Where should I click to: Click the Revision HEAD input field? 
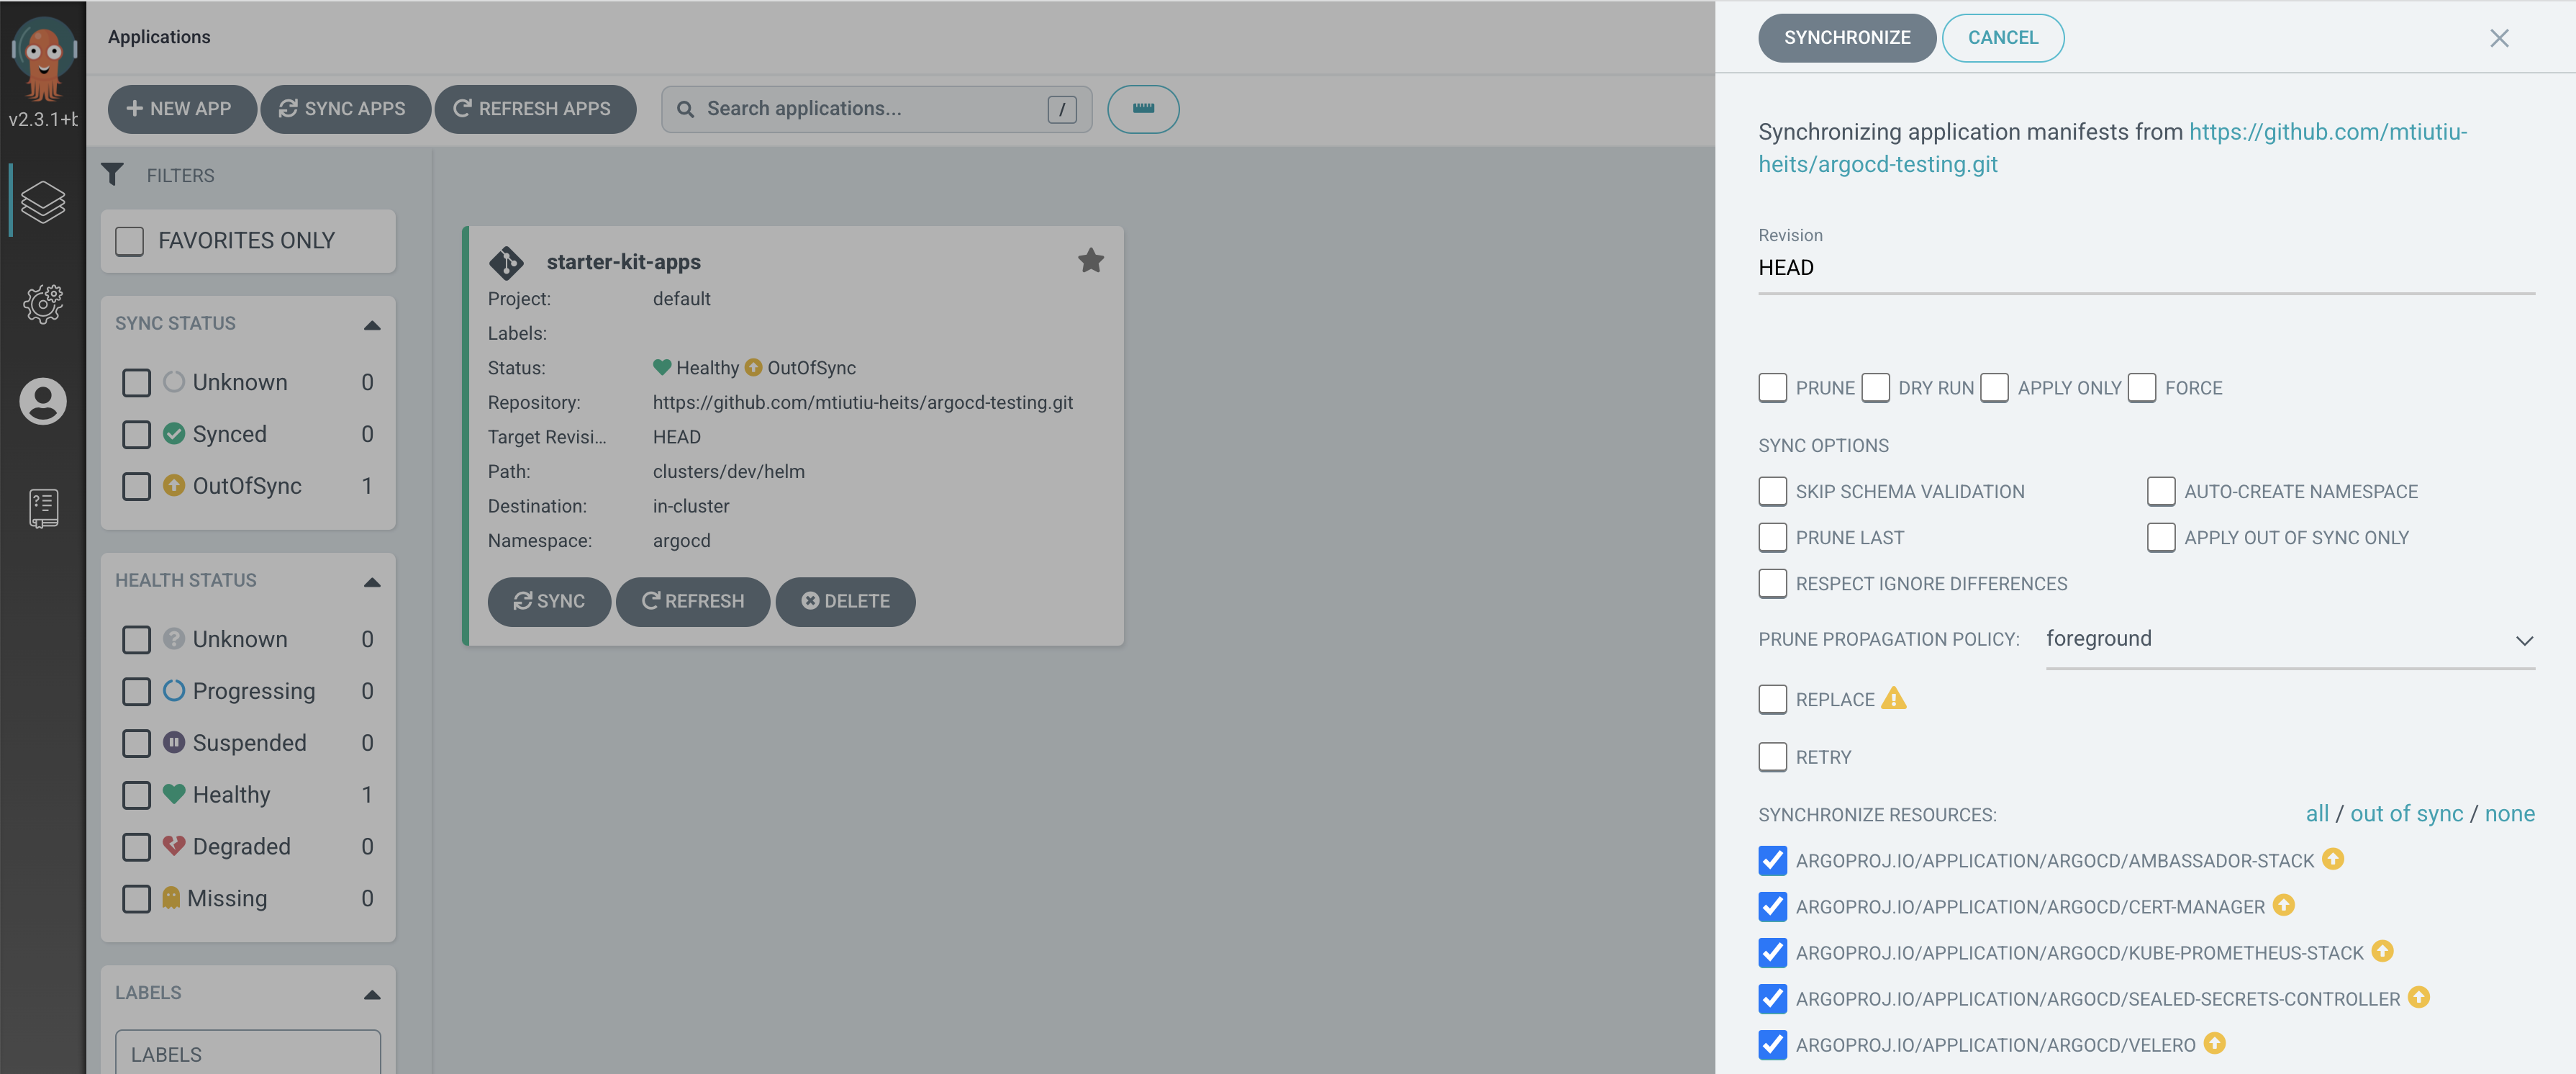click(x=2145, y=268)
